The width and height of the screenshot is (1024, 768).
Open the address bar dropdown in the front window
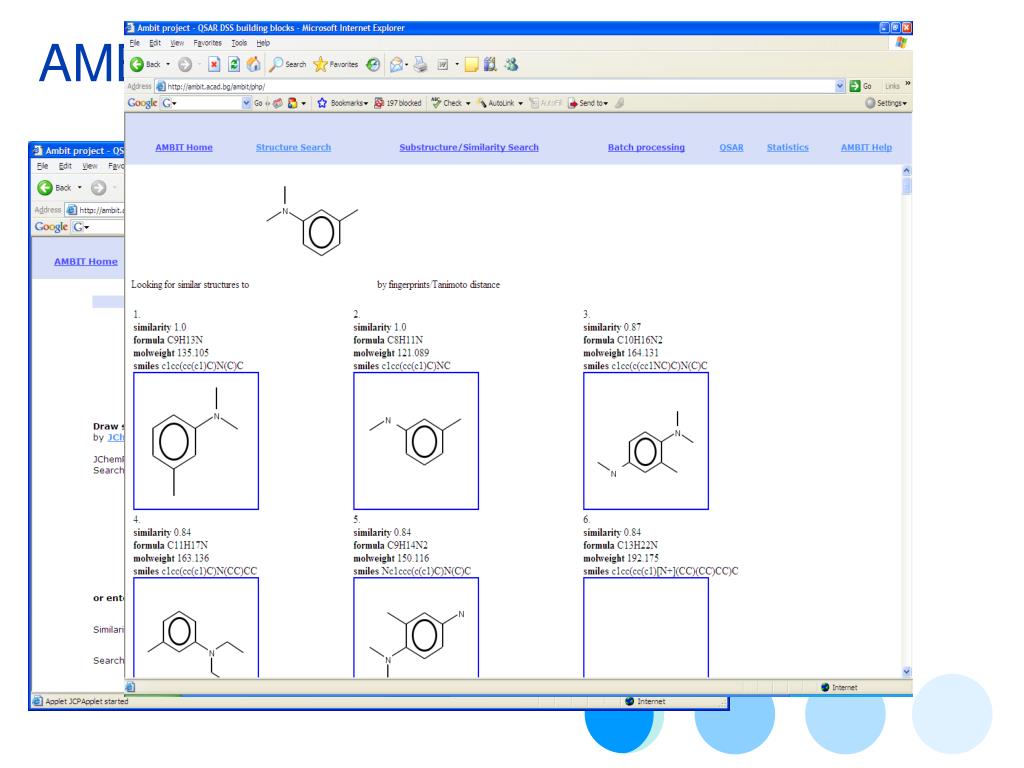(840, 86)
